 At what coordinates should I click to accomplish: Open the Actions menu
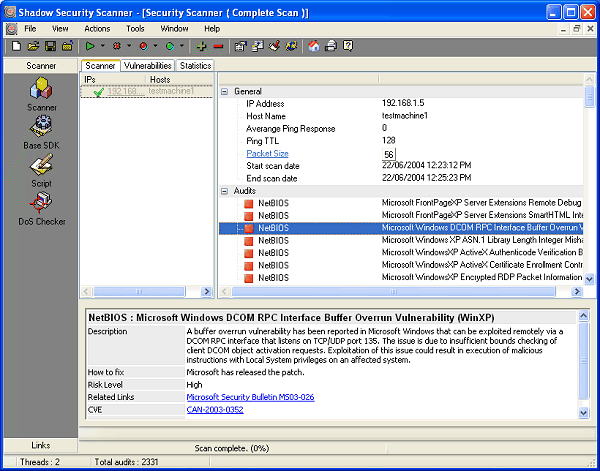97,29
